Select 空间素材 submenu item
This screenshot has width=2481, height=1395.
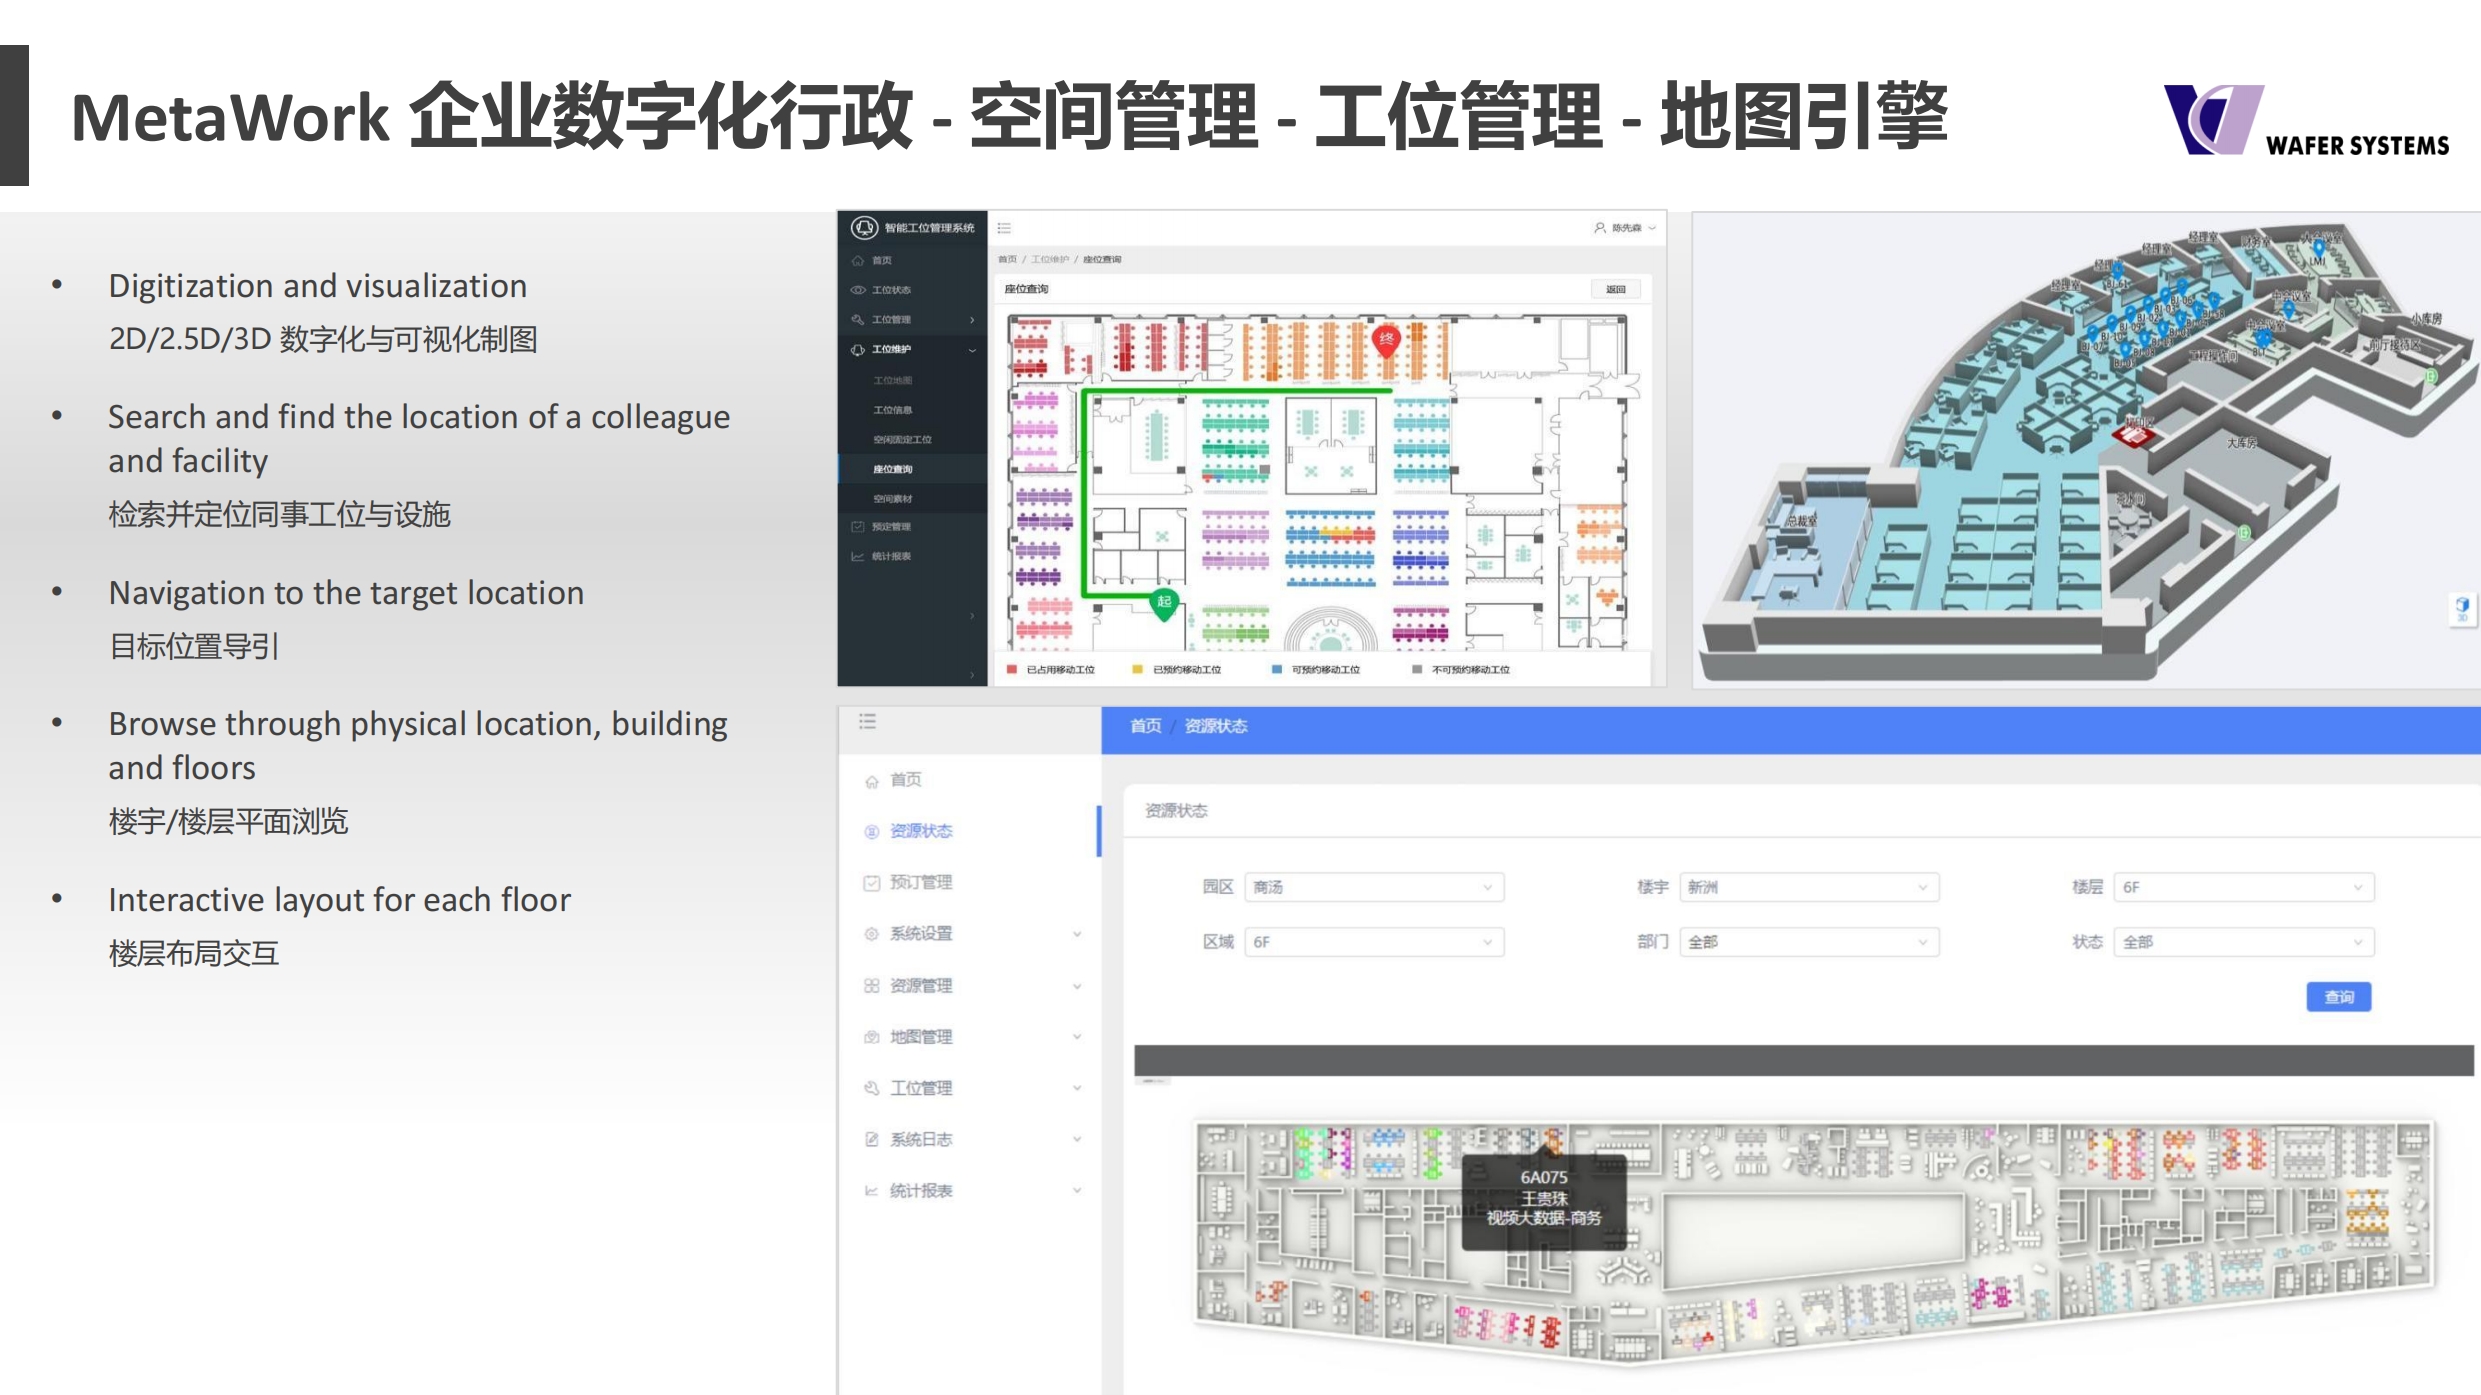click(893, 498)
